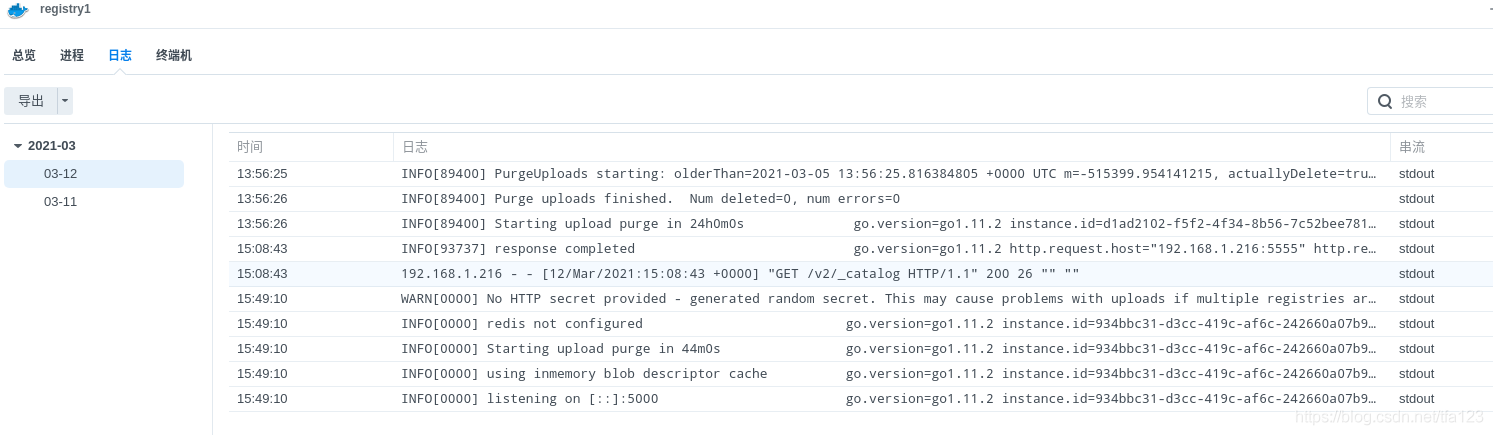Collapse the 2021-03 tree arrow
This screenshot has width=1493, height=435.
click(18, 146)
